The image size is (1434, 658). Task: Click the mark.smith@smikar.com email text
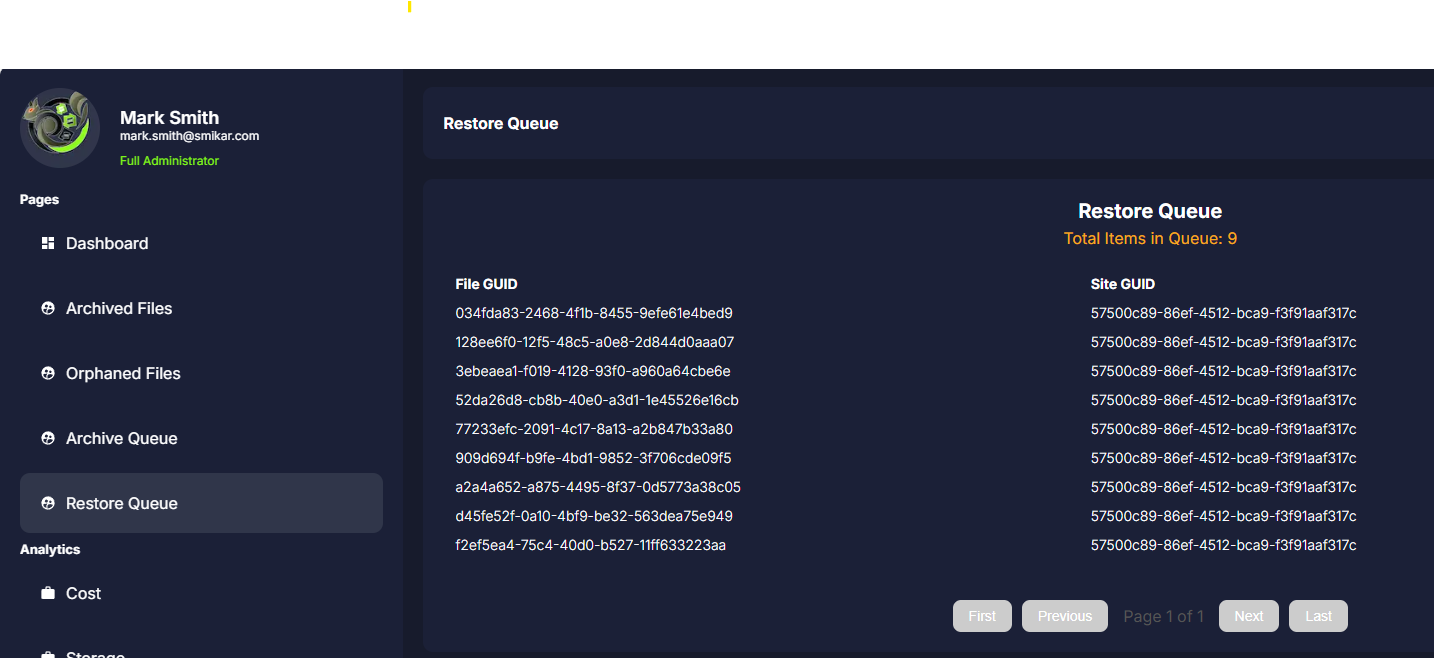coord(189,136)
